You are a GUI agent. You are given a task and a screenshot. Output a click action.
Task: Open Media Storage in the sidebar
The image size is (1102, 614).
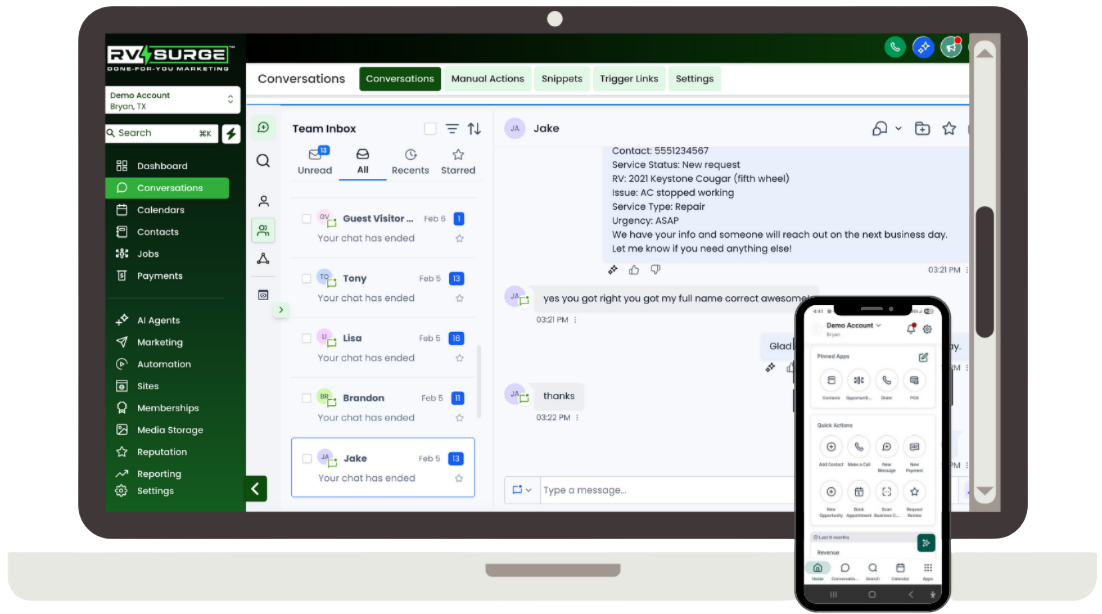tap(167, 430)
